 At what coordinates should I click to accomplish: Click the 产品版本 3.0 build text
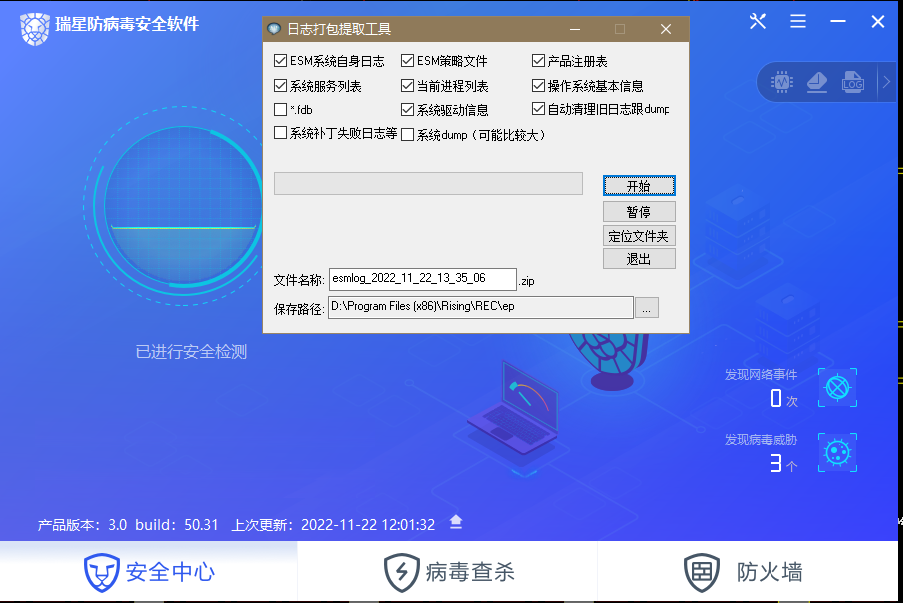(128, 525)
